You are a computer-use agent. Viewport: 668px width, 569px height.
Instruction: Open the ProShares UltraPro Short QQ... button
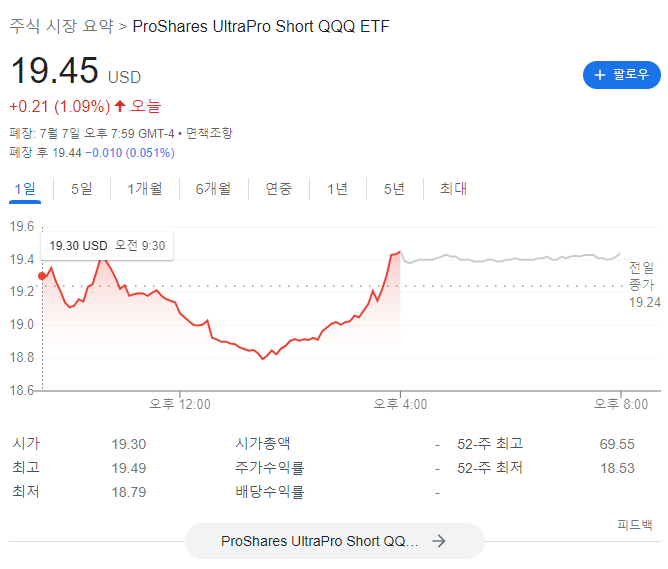334,541
